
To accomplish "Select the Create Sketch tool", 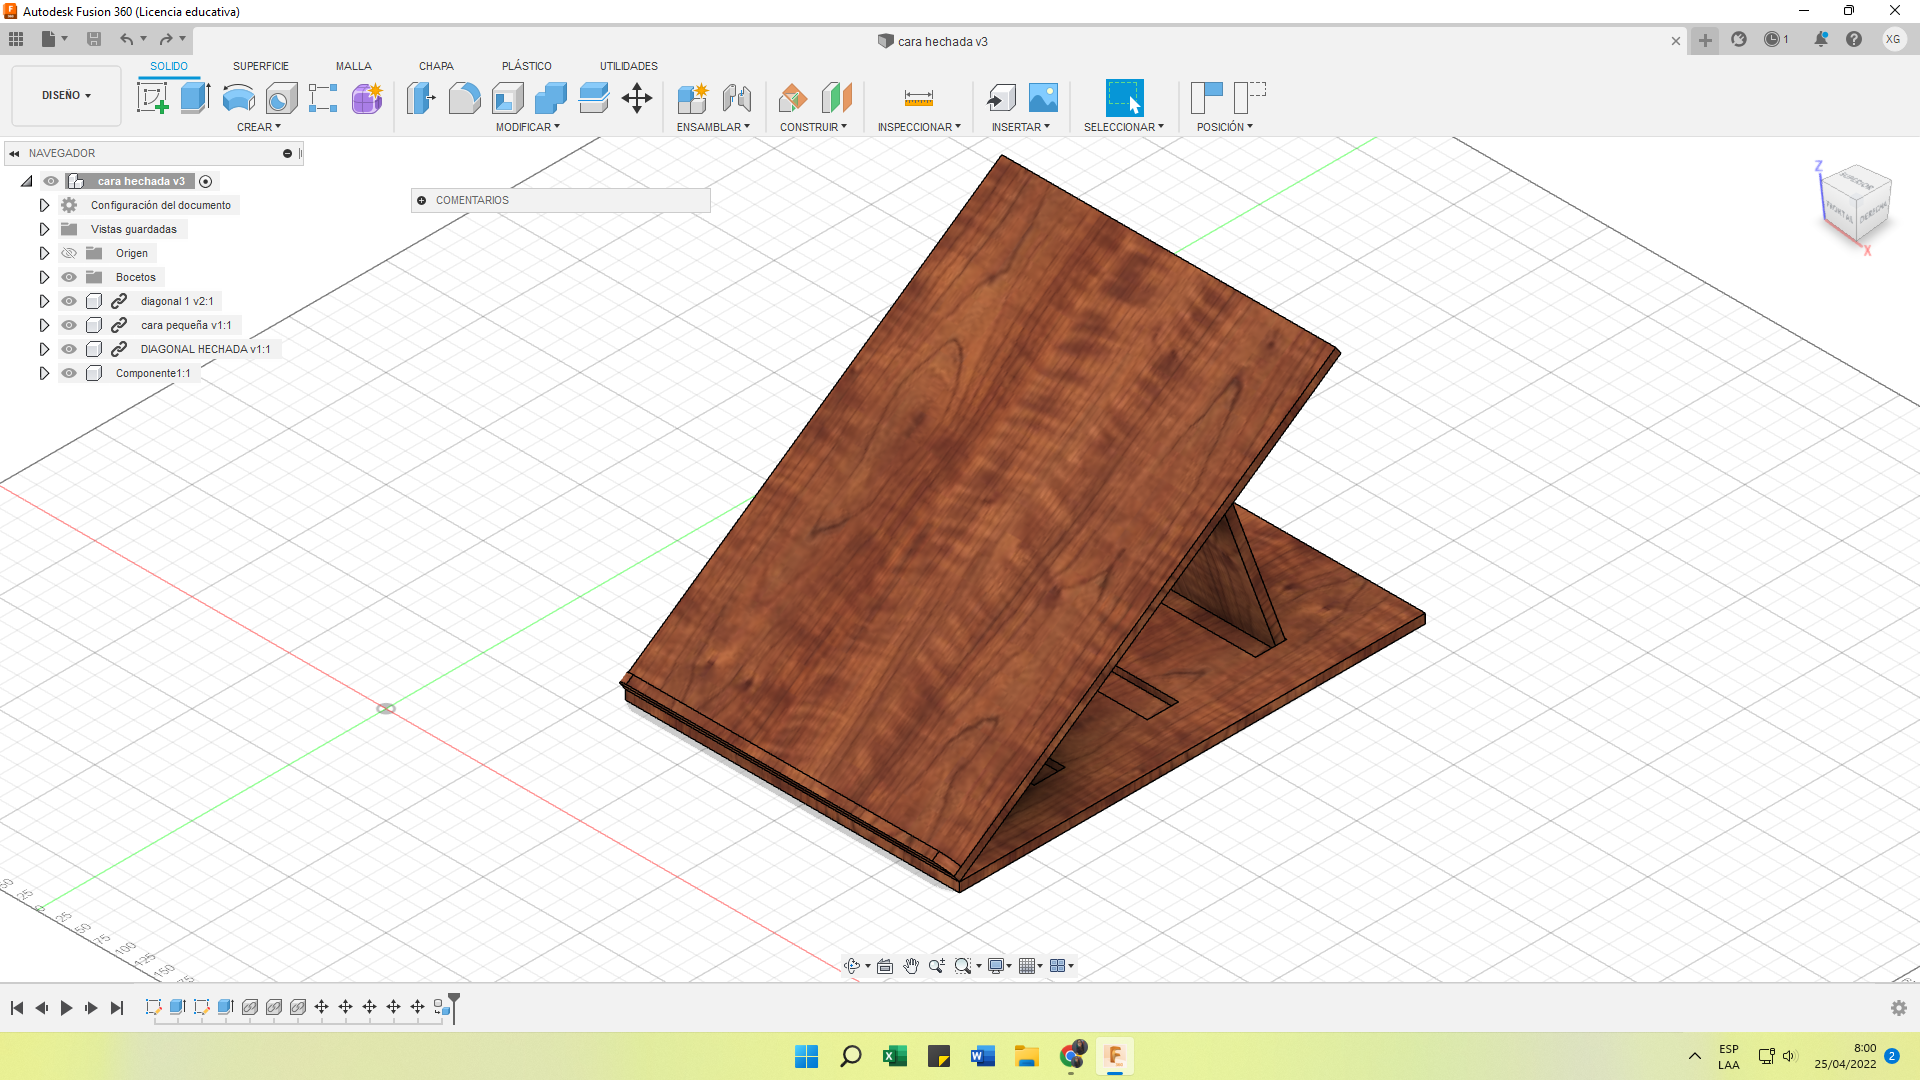I will (152, 98).
